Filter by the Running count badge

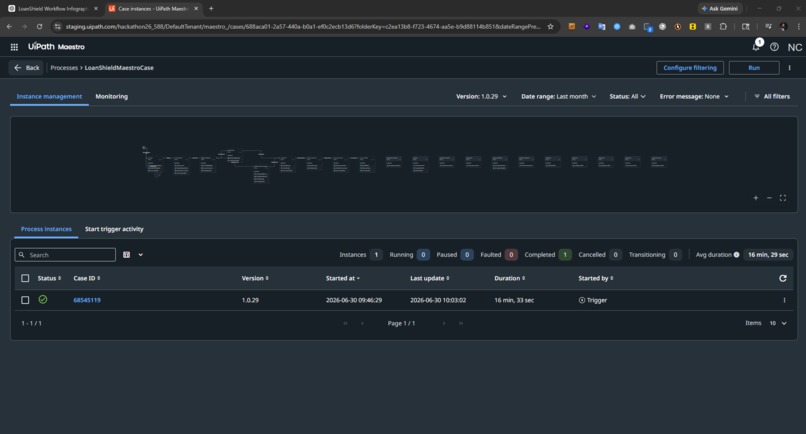[x=423, y=255]
